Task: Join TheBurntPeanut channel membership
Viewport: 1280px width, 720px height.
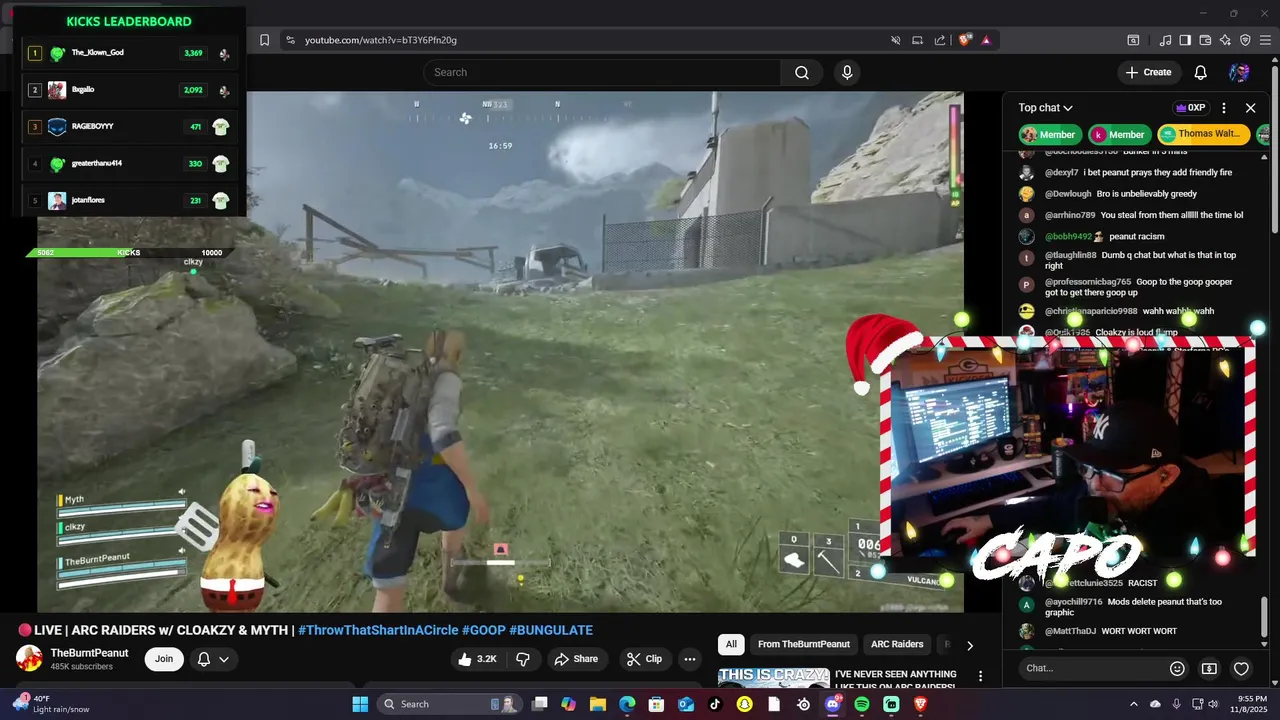Action: pos(164,659)
